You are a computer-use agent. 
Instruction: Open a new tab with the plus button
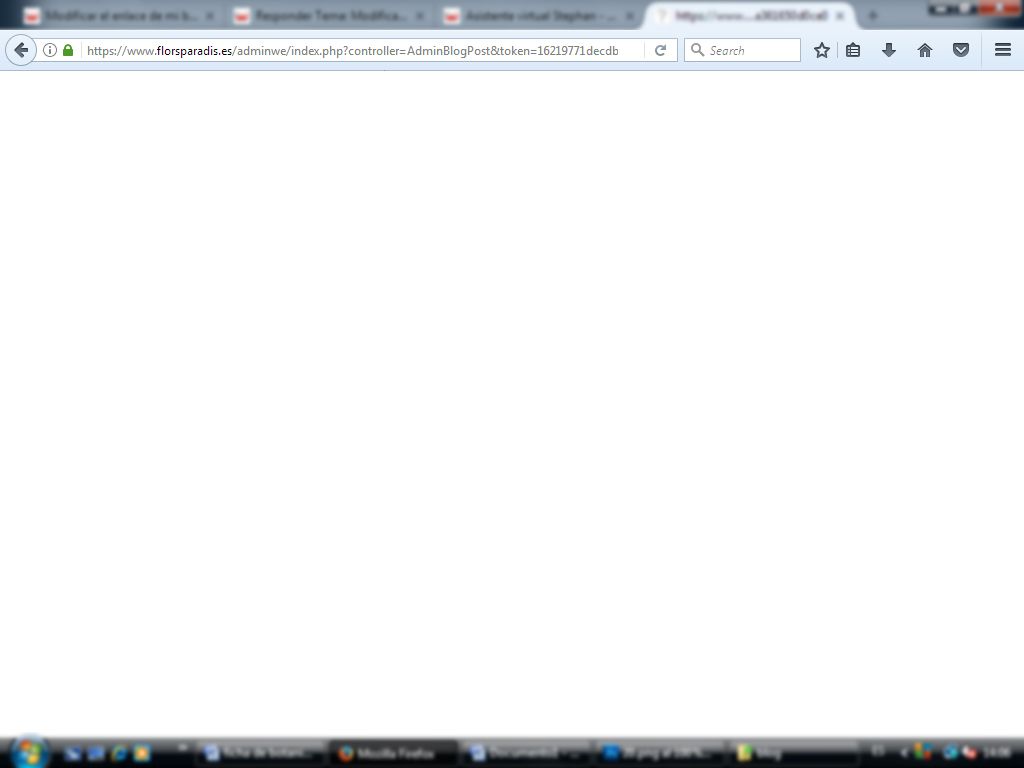pos(872,16)
